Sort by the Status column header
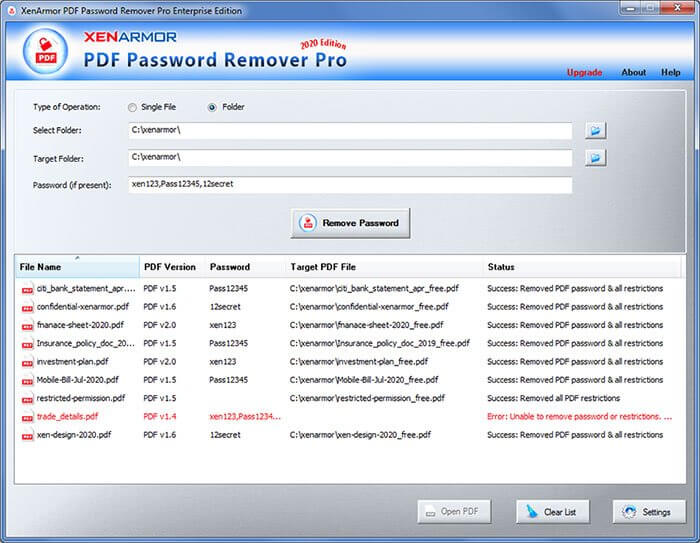 (x=582, y=267)
